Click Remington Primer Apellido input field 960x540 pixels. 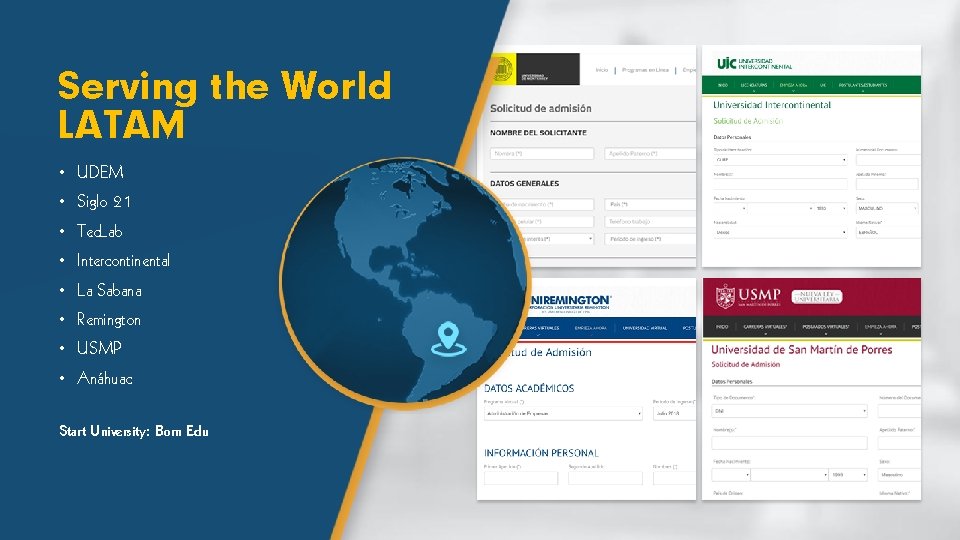pos(521,478)
